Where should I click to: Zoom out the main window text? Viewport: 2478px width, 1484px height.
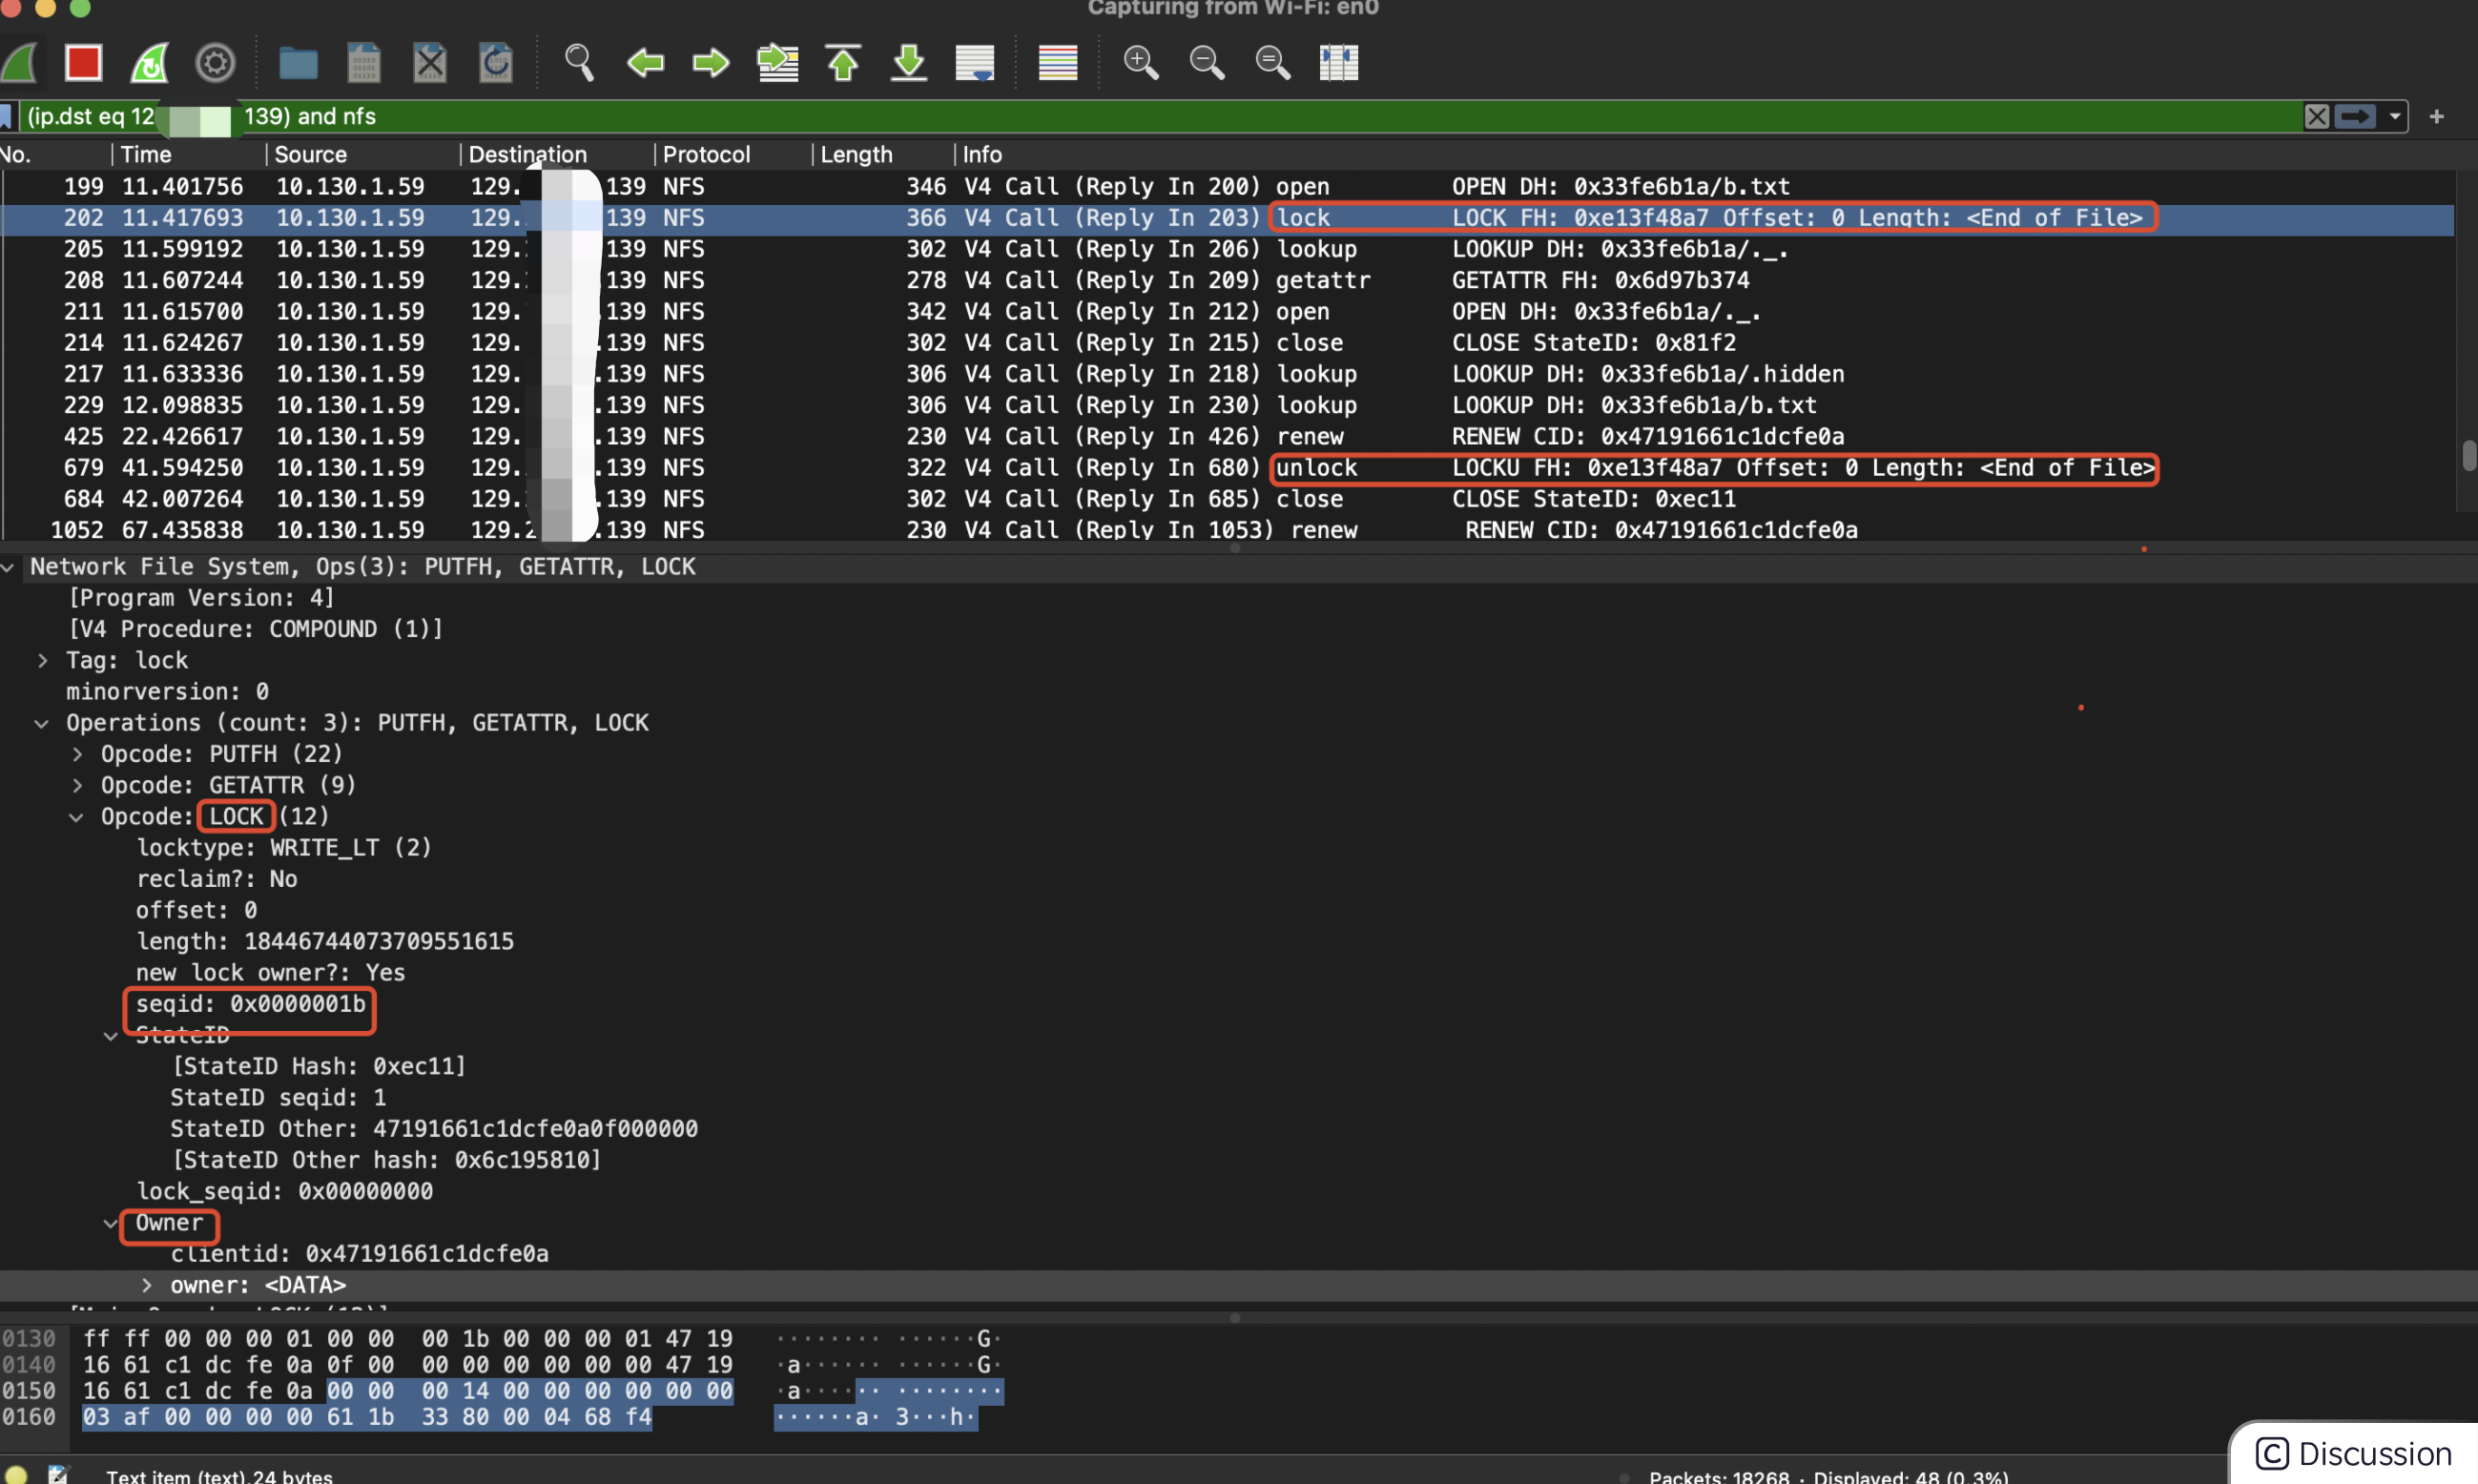pyautogui.click(x=1207, y=63)
